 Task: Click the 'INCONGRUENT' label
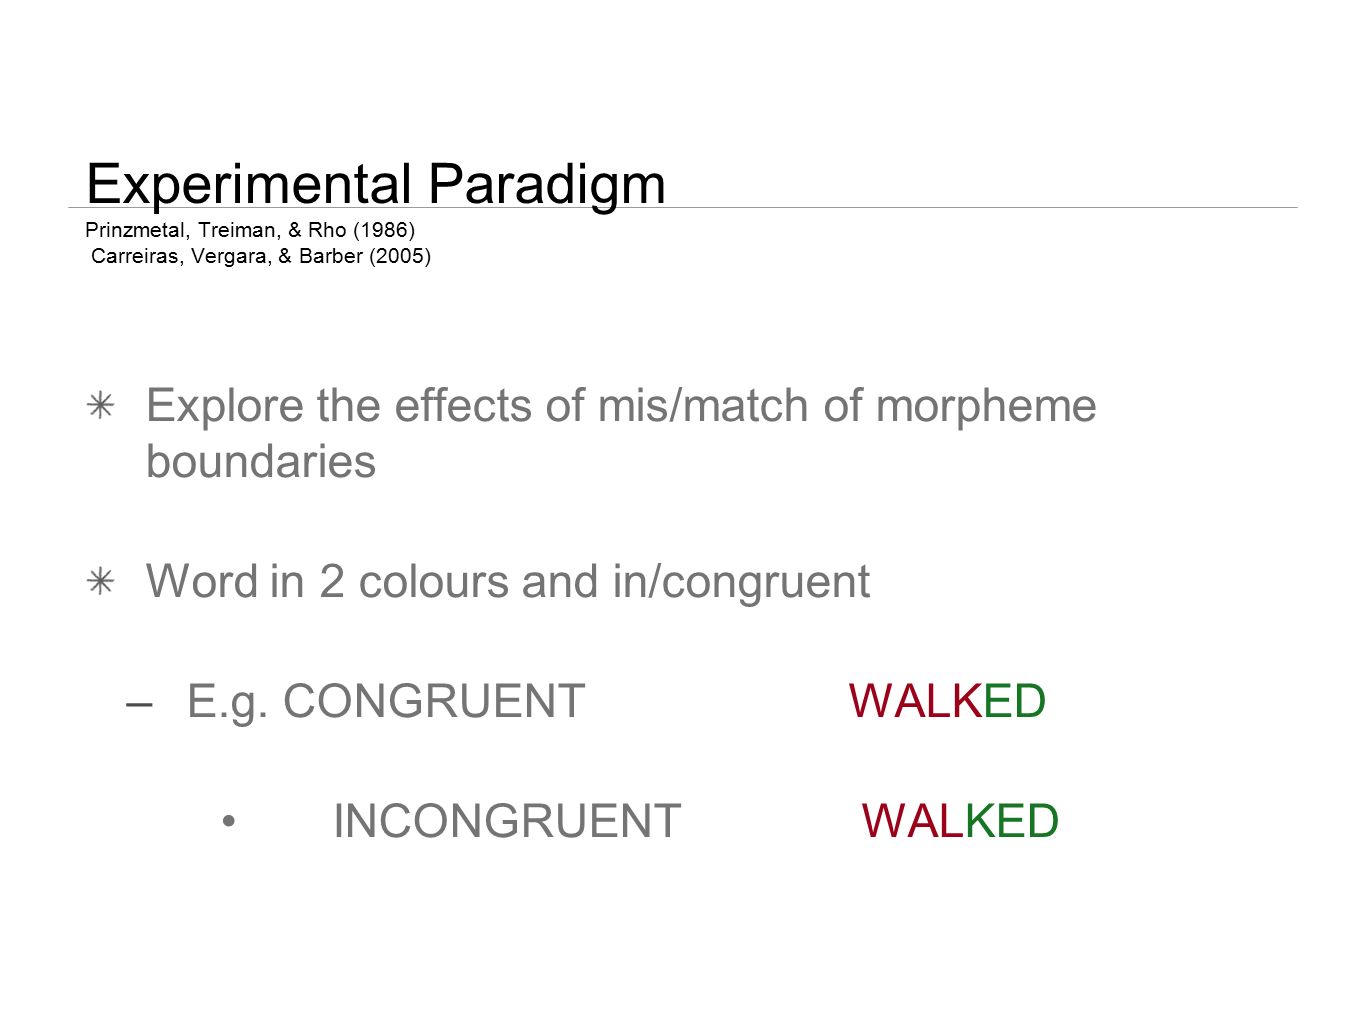coord(507,821)
